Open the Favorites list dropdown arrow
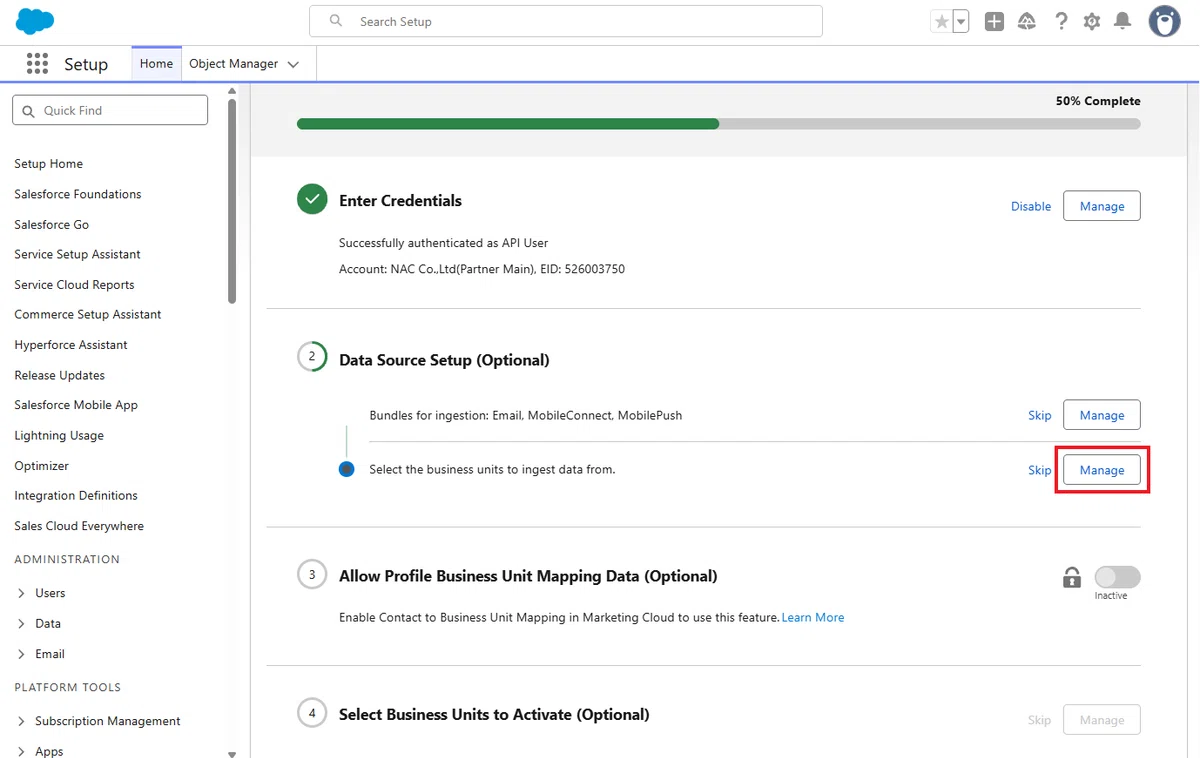Screen dimensions: 1200x758 click(x=961, y=22)
